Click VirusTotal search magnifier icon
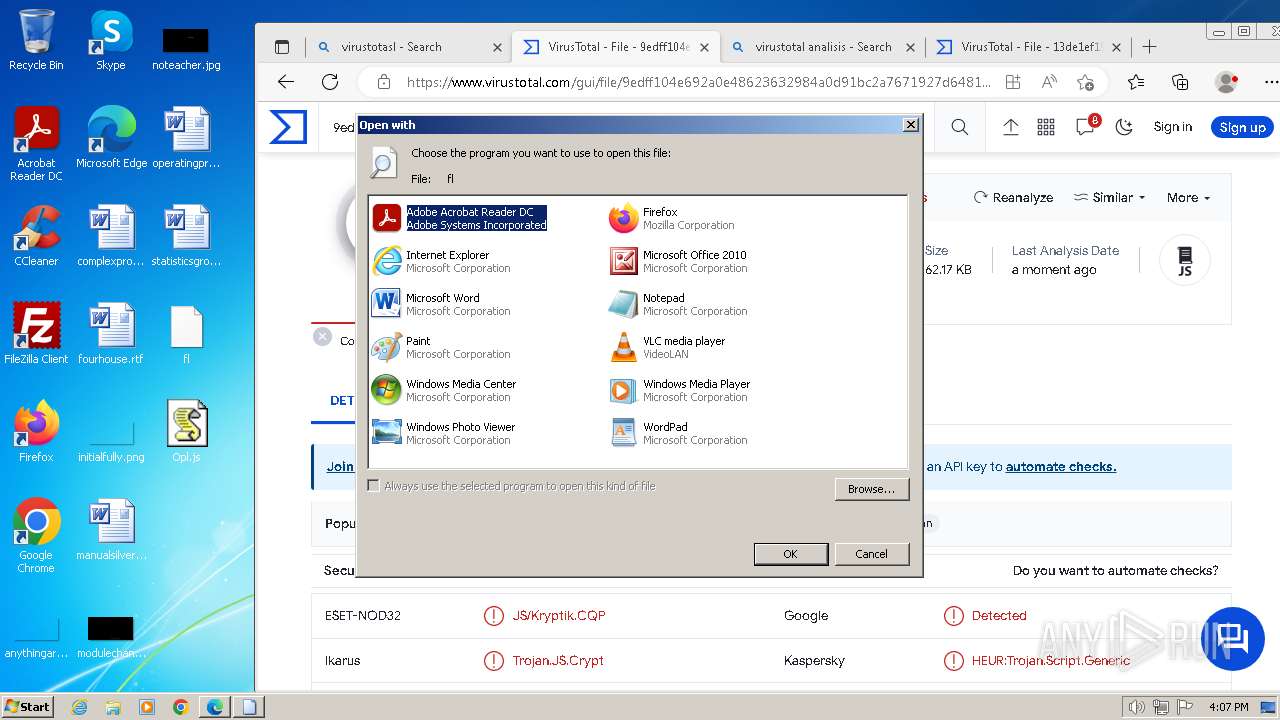Screen dimensions: 1280x720 (x=960, y=127)
